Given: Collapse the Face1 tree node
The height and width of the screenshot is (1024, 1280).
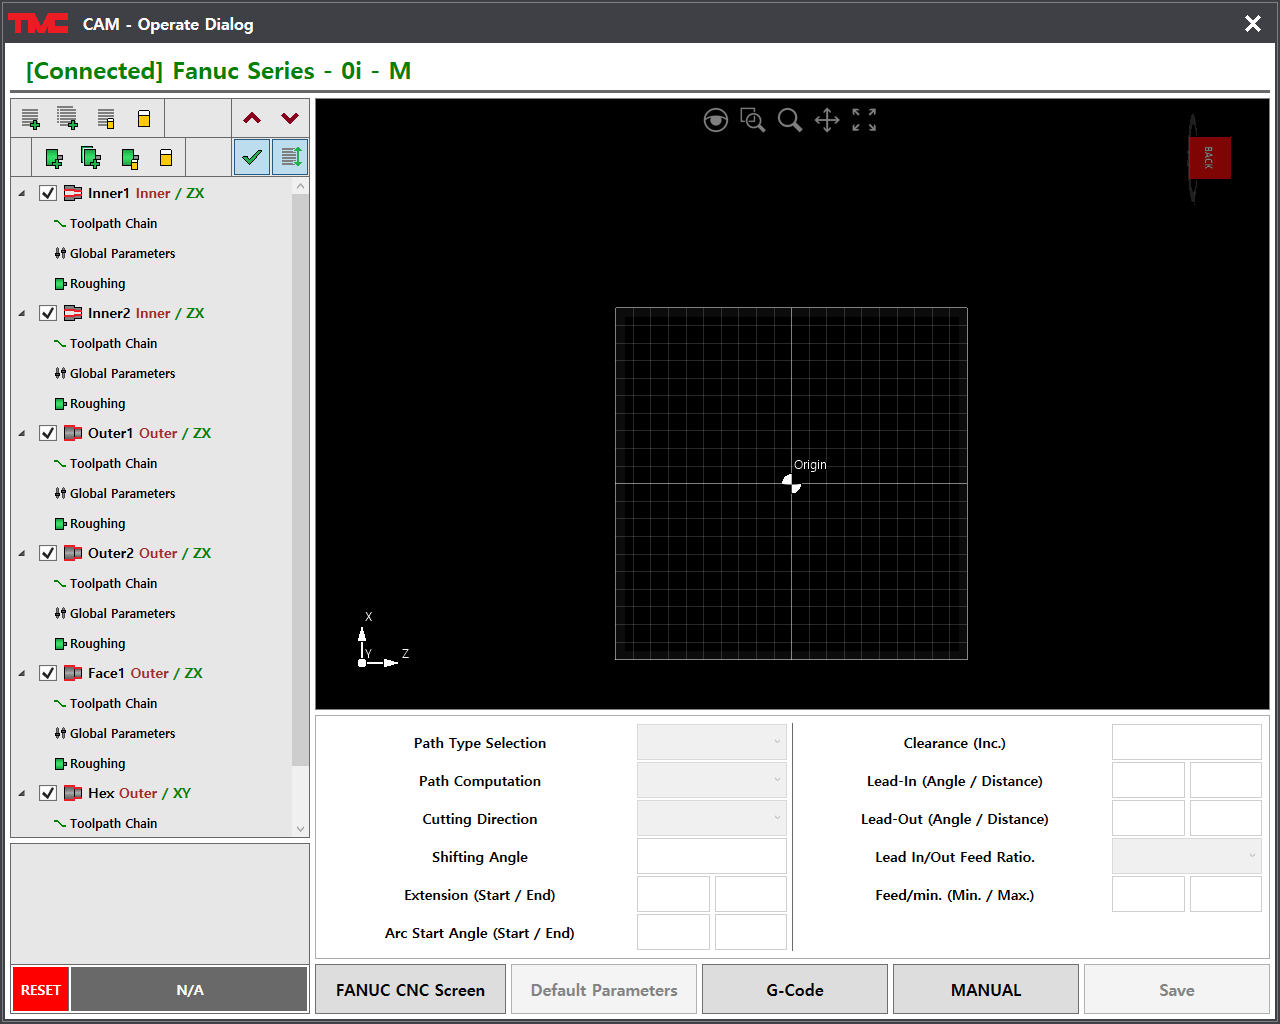Looking at the screenshot, I should (x=22, y=673).
